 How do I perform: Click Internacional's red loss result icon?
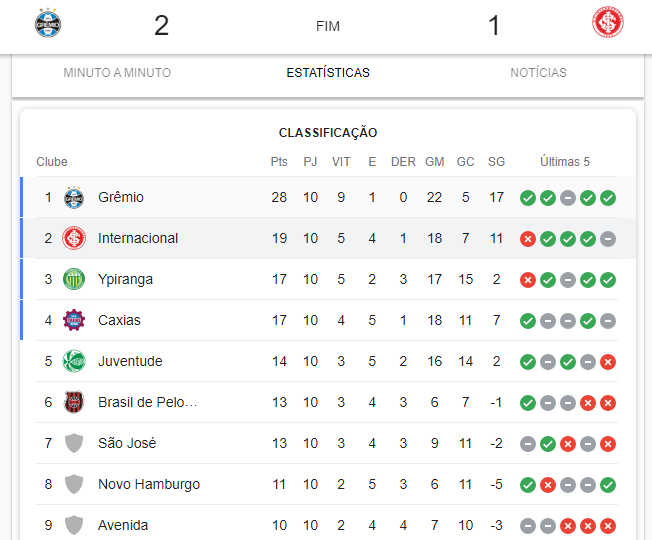(x=528, y=239)
